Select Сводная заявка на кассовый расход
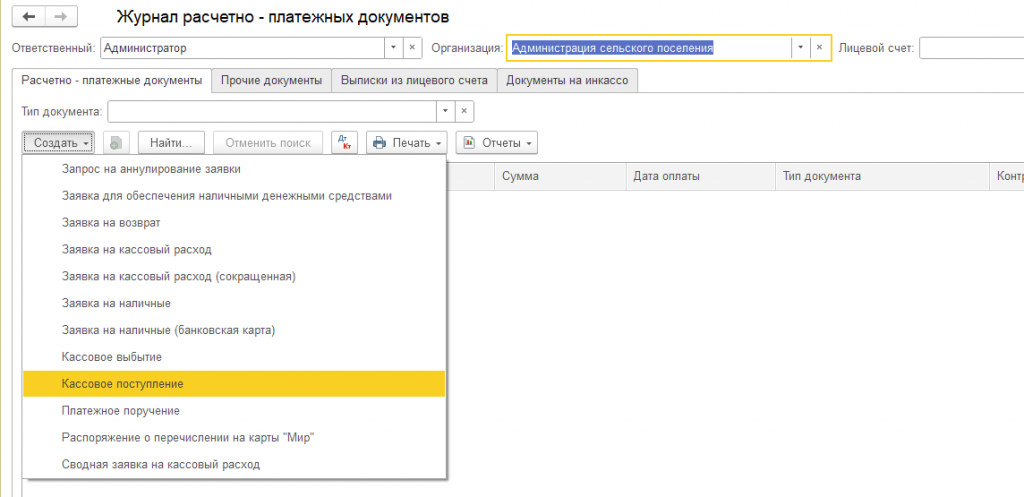Viewport: 1024px width, 497px height. (x=234, y=465)
